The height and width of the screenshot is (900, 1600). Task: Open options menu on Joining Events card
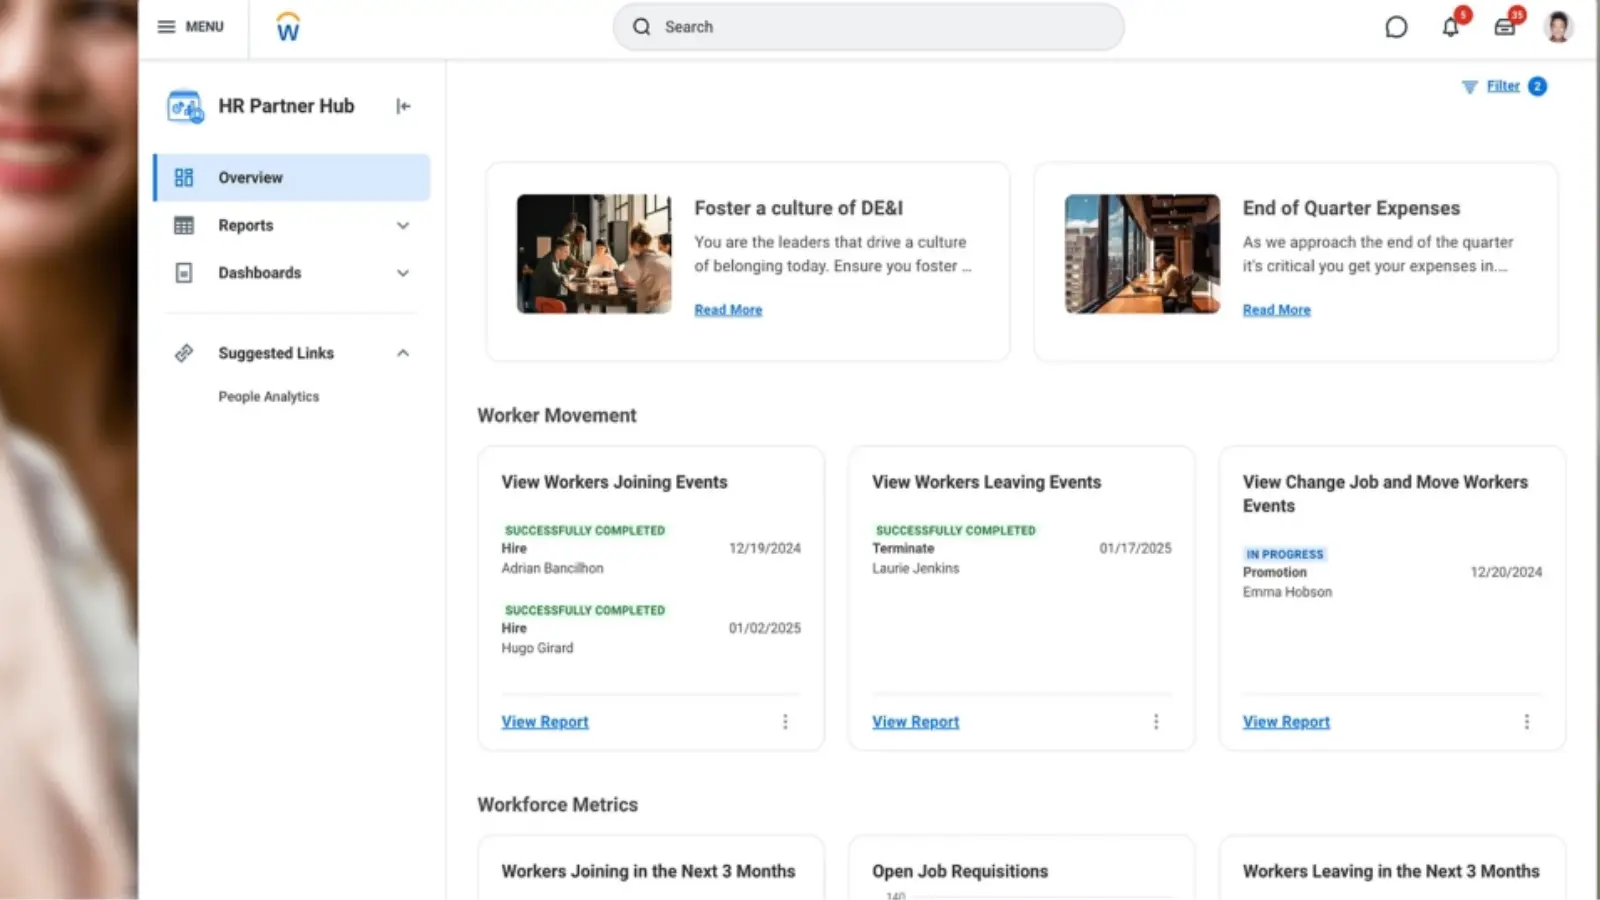tap(785, 722)
